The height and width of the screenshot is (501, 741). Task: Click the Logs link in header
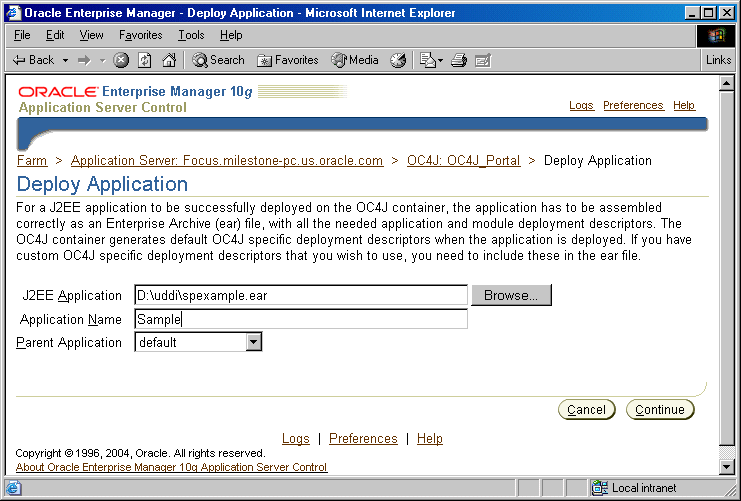click(x=581, y=105)
